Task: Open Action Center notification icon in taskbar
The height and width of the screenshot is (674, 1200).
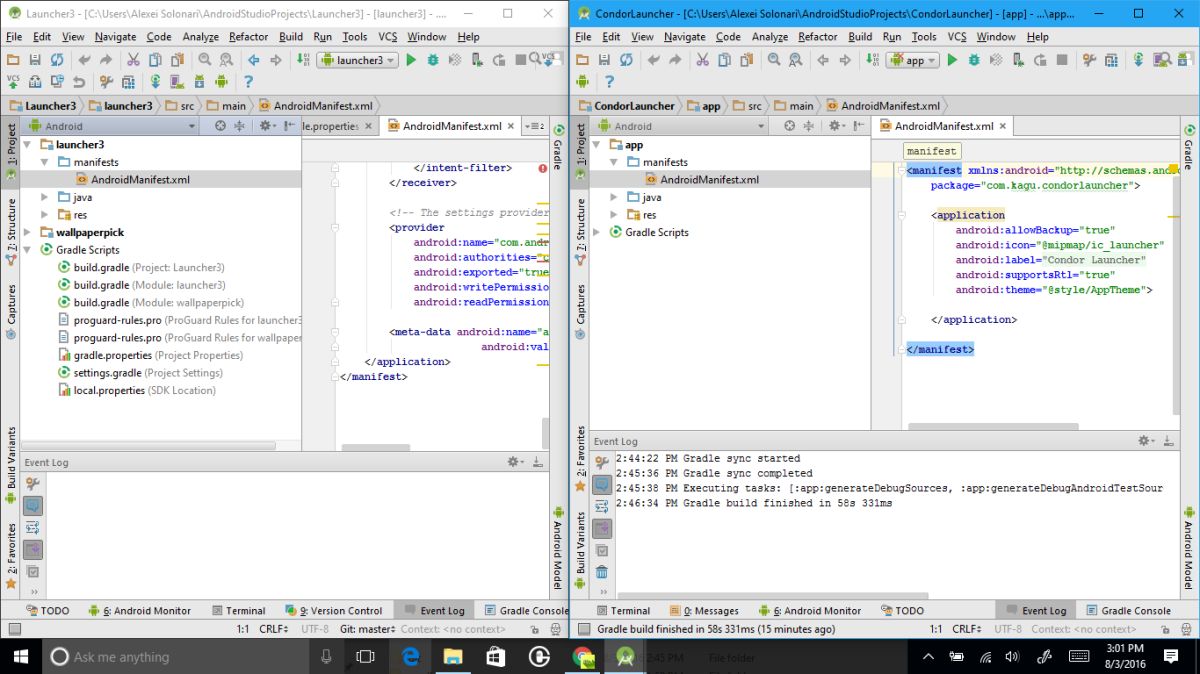Action: point(1171,657)
